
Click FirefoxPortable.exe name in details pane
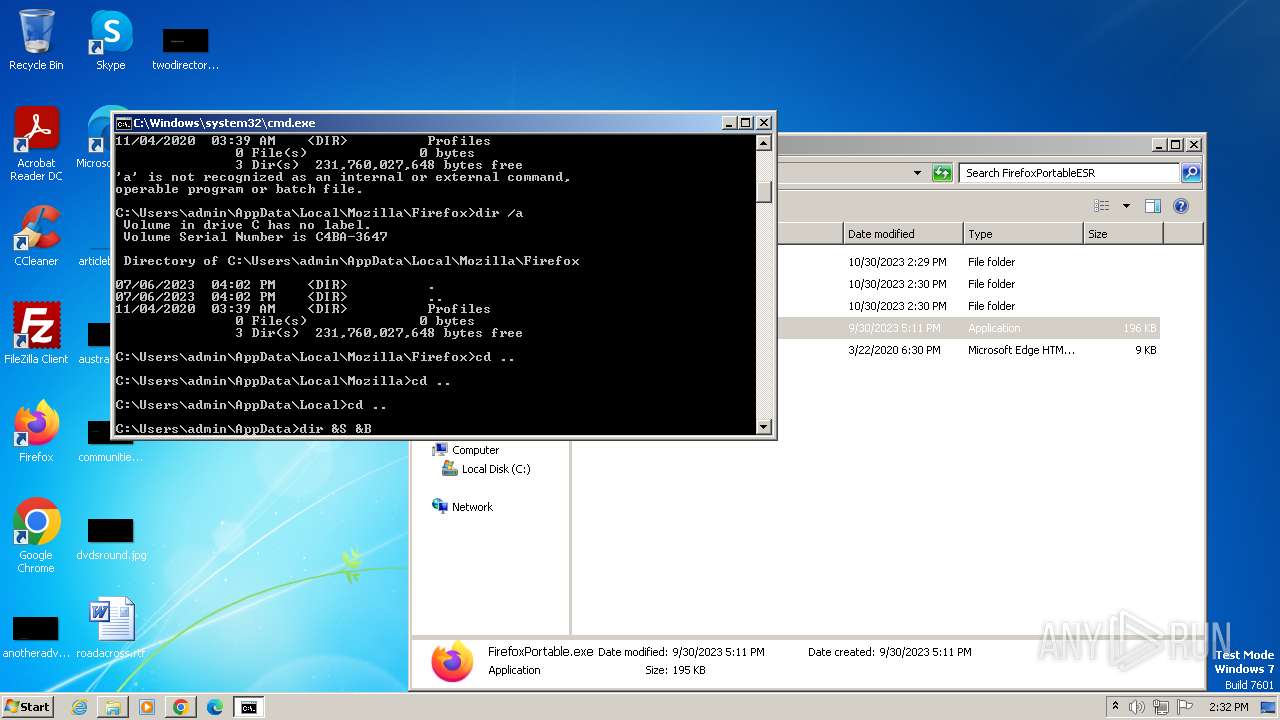point(541,652)
